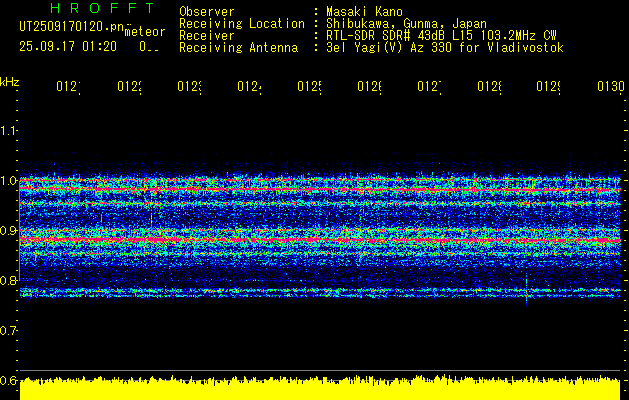Click the 1.1 kHz frequency label

click(8, 130)
